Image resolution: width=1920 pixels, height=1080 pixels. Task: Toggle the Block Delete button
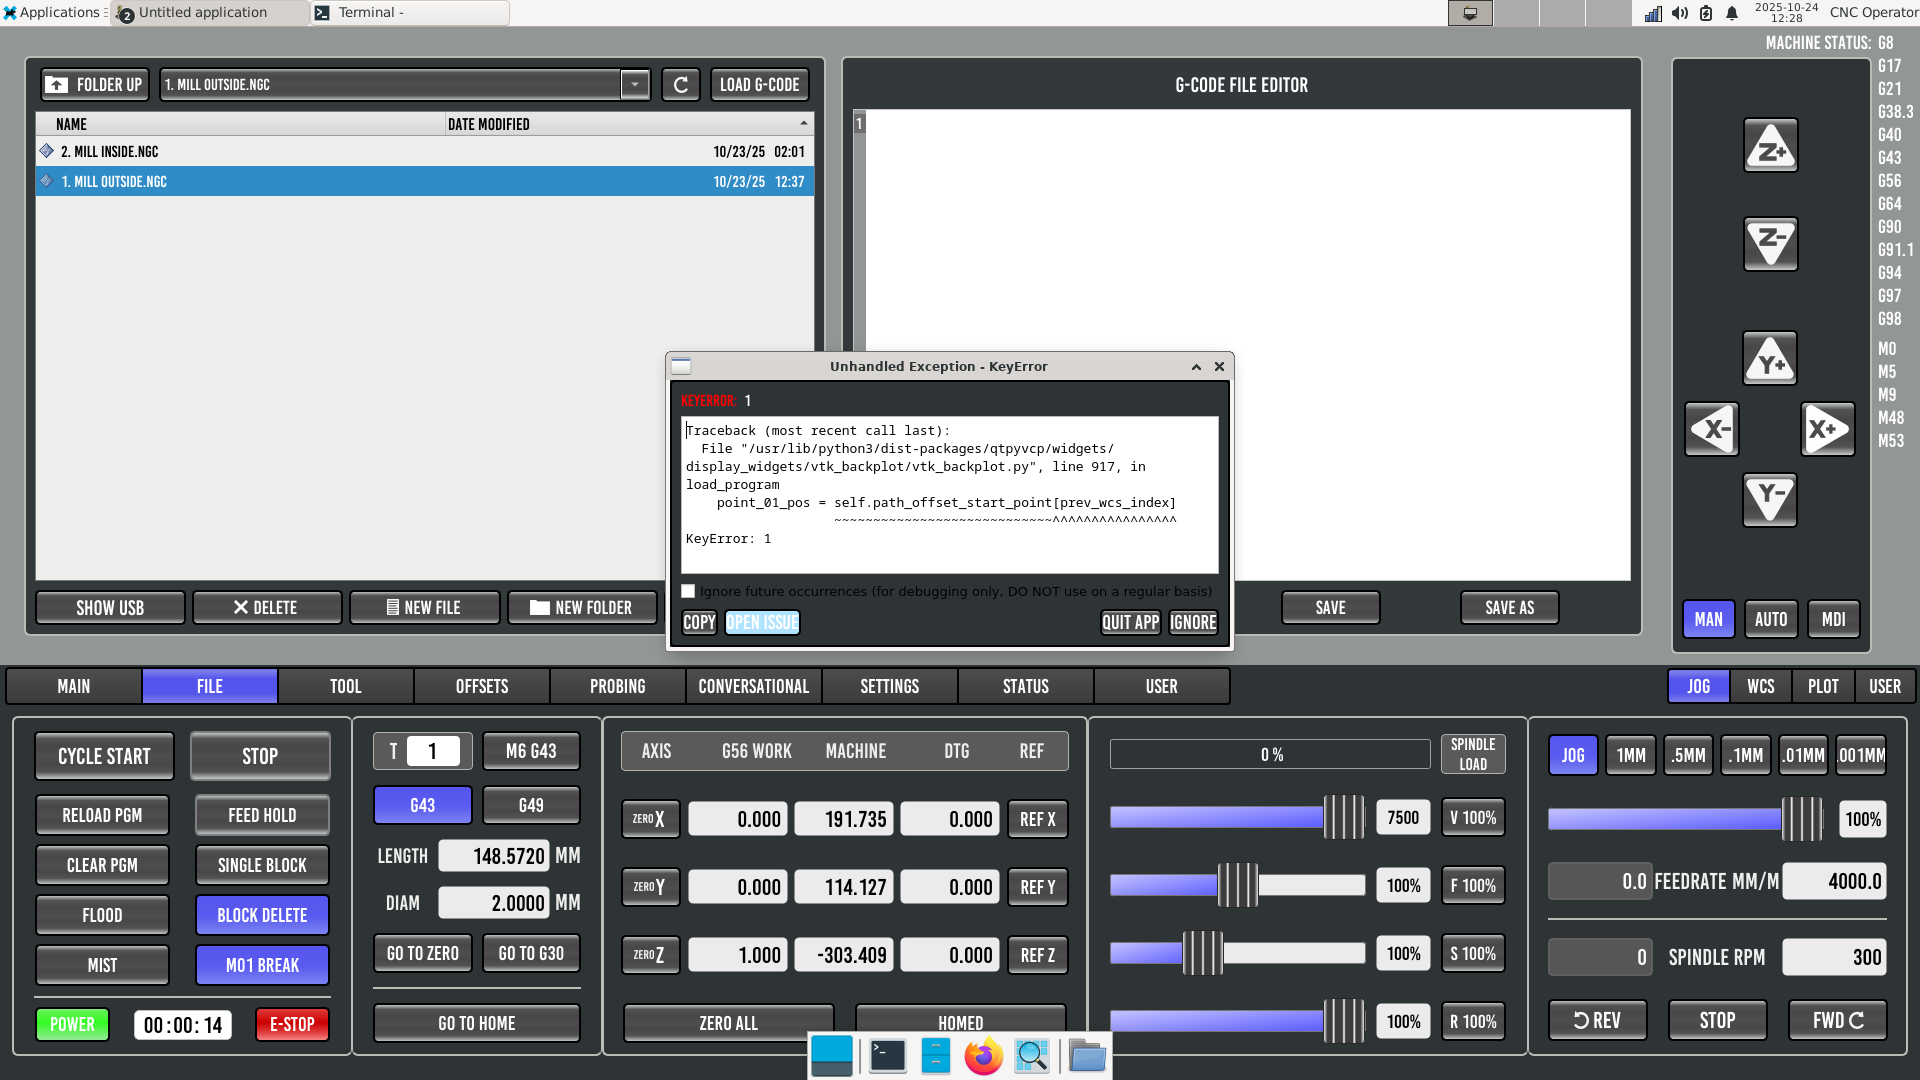point(262,915)
